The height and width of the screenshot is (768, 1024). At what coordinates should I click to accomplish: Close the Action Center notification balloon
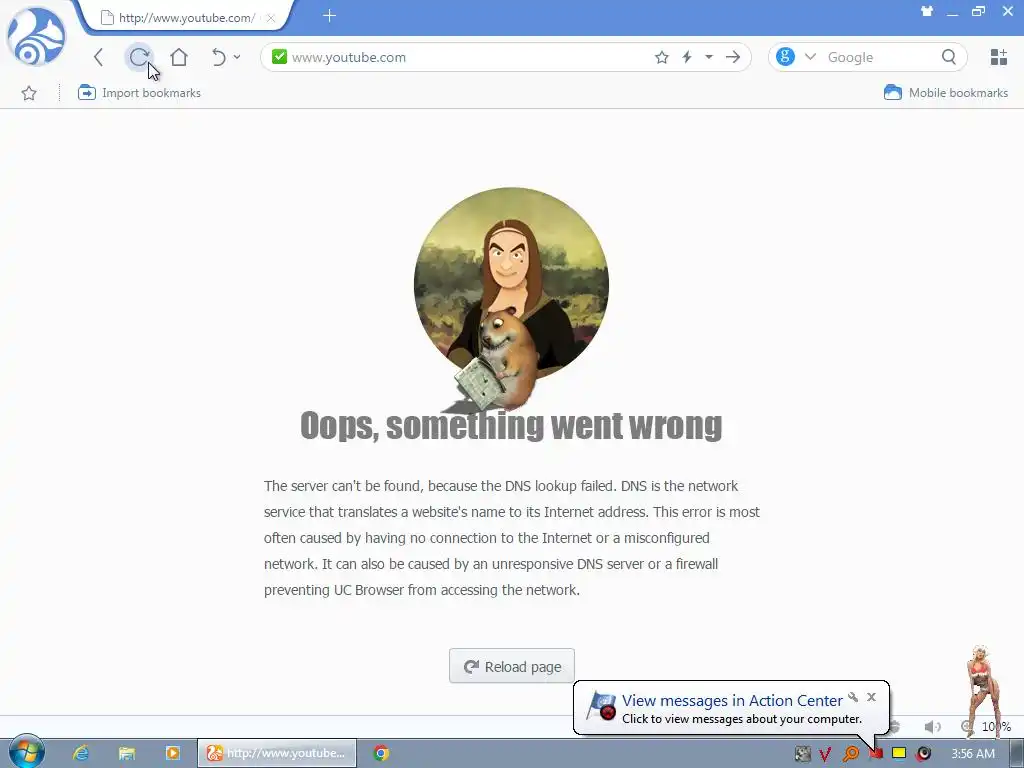(871, 697)
